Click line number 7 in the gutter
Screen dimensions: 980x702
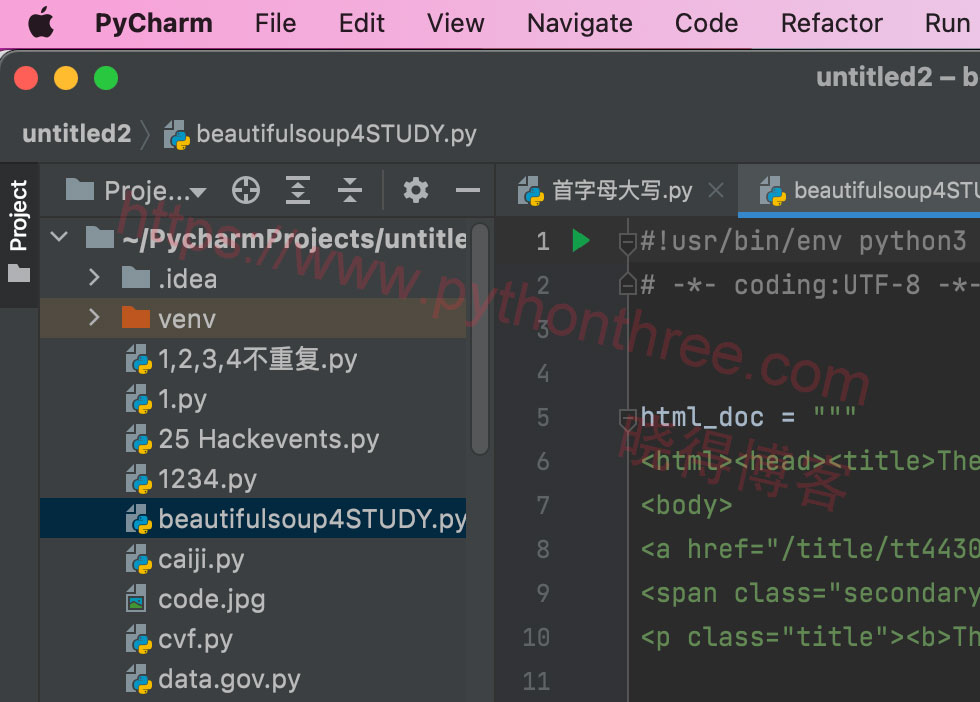pos(542,505)
